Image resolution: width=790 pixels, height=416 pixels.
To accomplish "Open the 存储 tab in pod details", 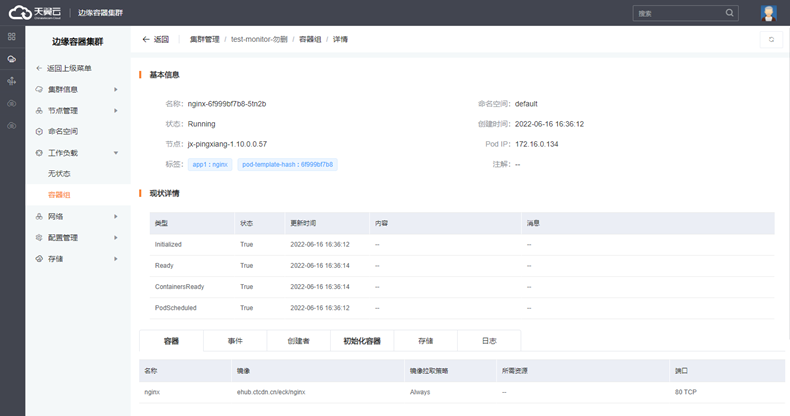I will 425,341.
